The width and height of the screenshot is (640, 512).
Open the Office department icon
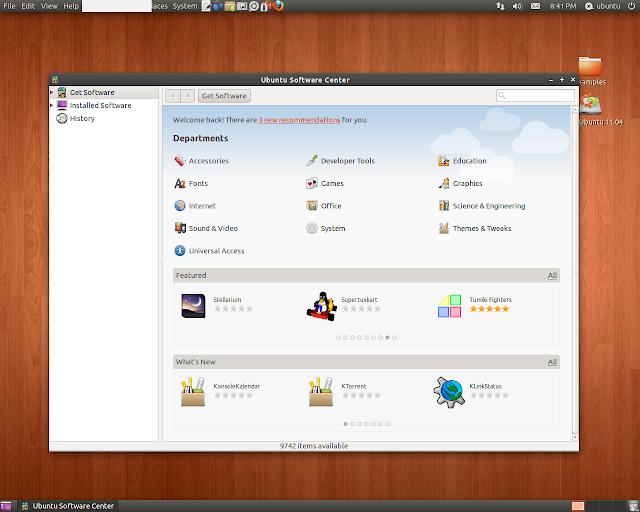pyautogui.click(x=312, y=206)
